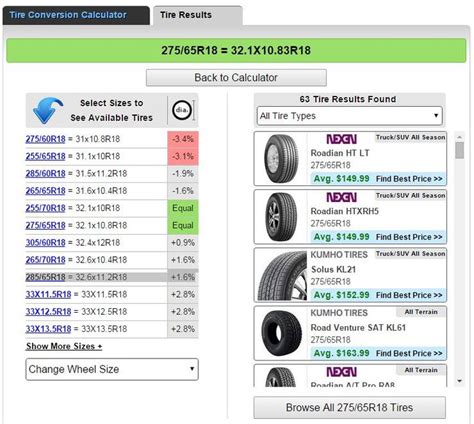Open the 33X12.5R18 size link
The height and width of the screenshot is (424, 474).
[x=48, y=312]
